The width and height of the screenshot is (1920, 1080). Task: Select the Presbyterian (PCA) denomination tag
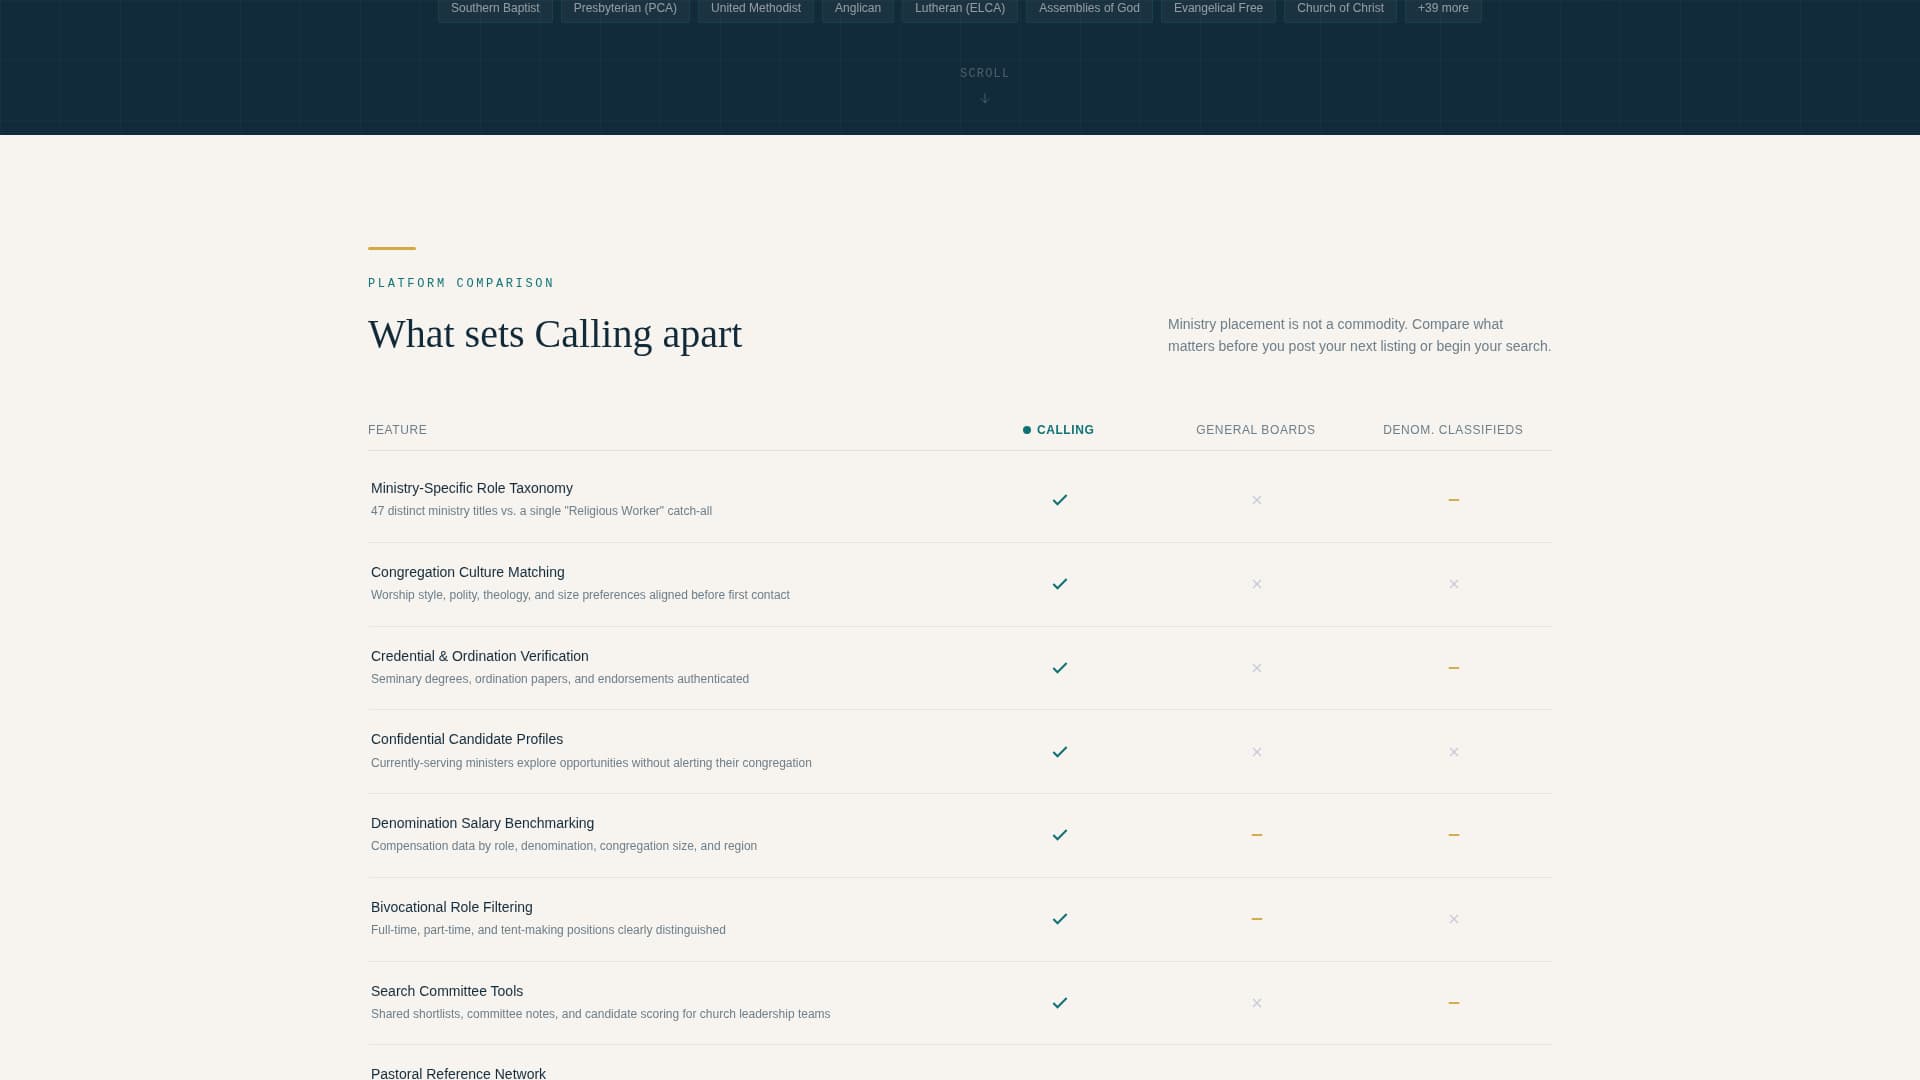tap(625, 9)
